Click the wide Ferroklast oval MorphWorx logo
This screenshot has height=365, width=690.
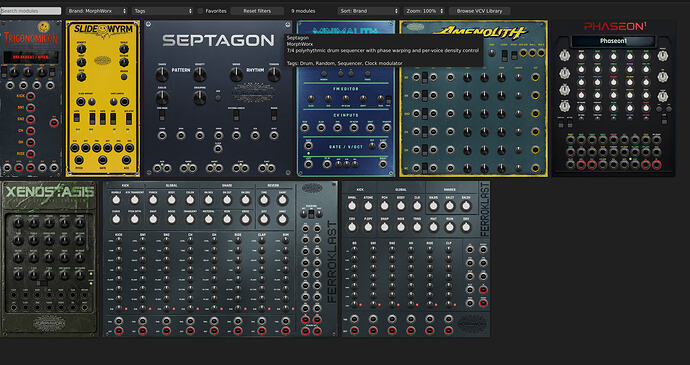coord(312,188)
